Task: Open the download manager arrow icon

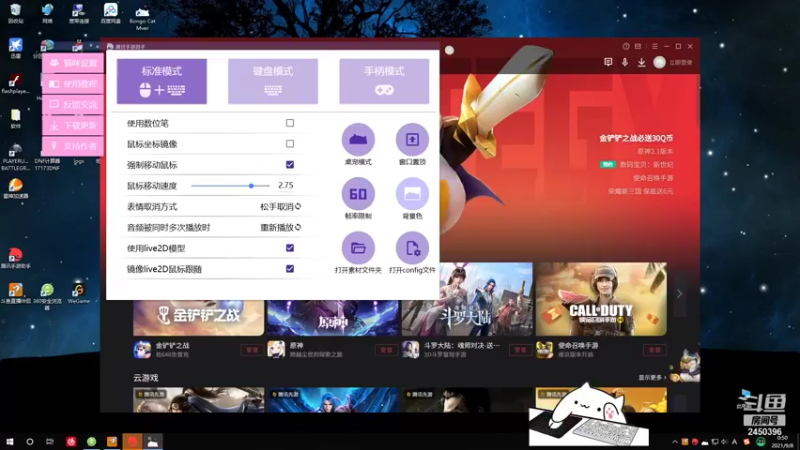Action: [x=641, y=62]
